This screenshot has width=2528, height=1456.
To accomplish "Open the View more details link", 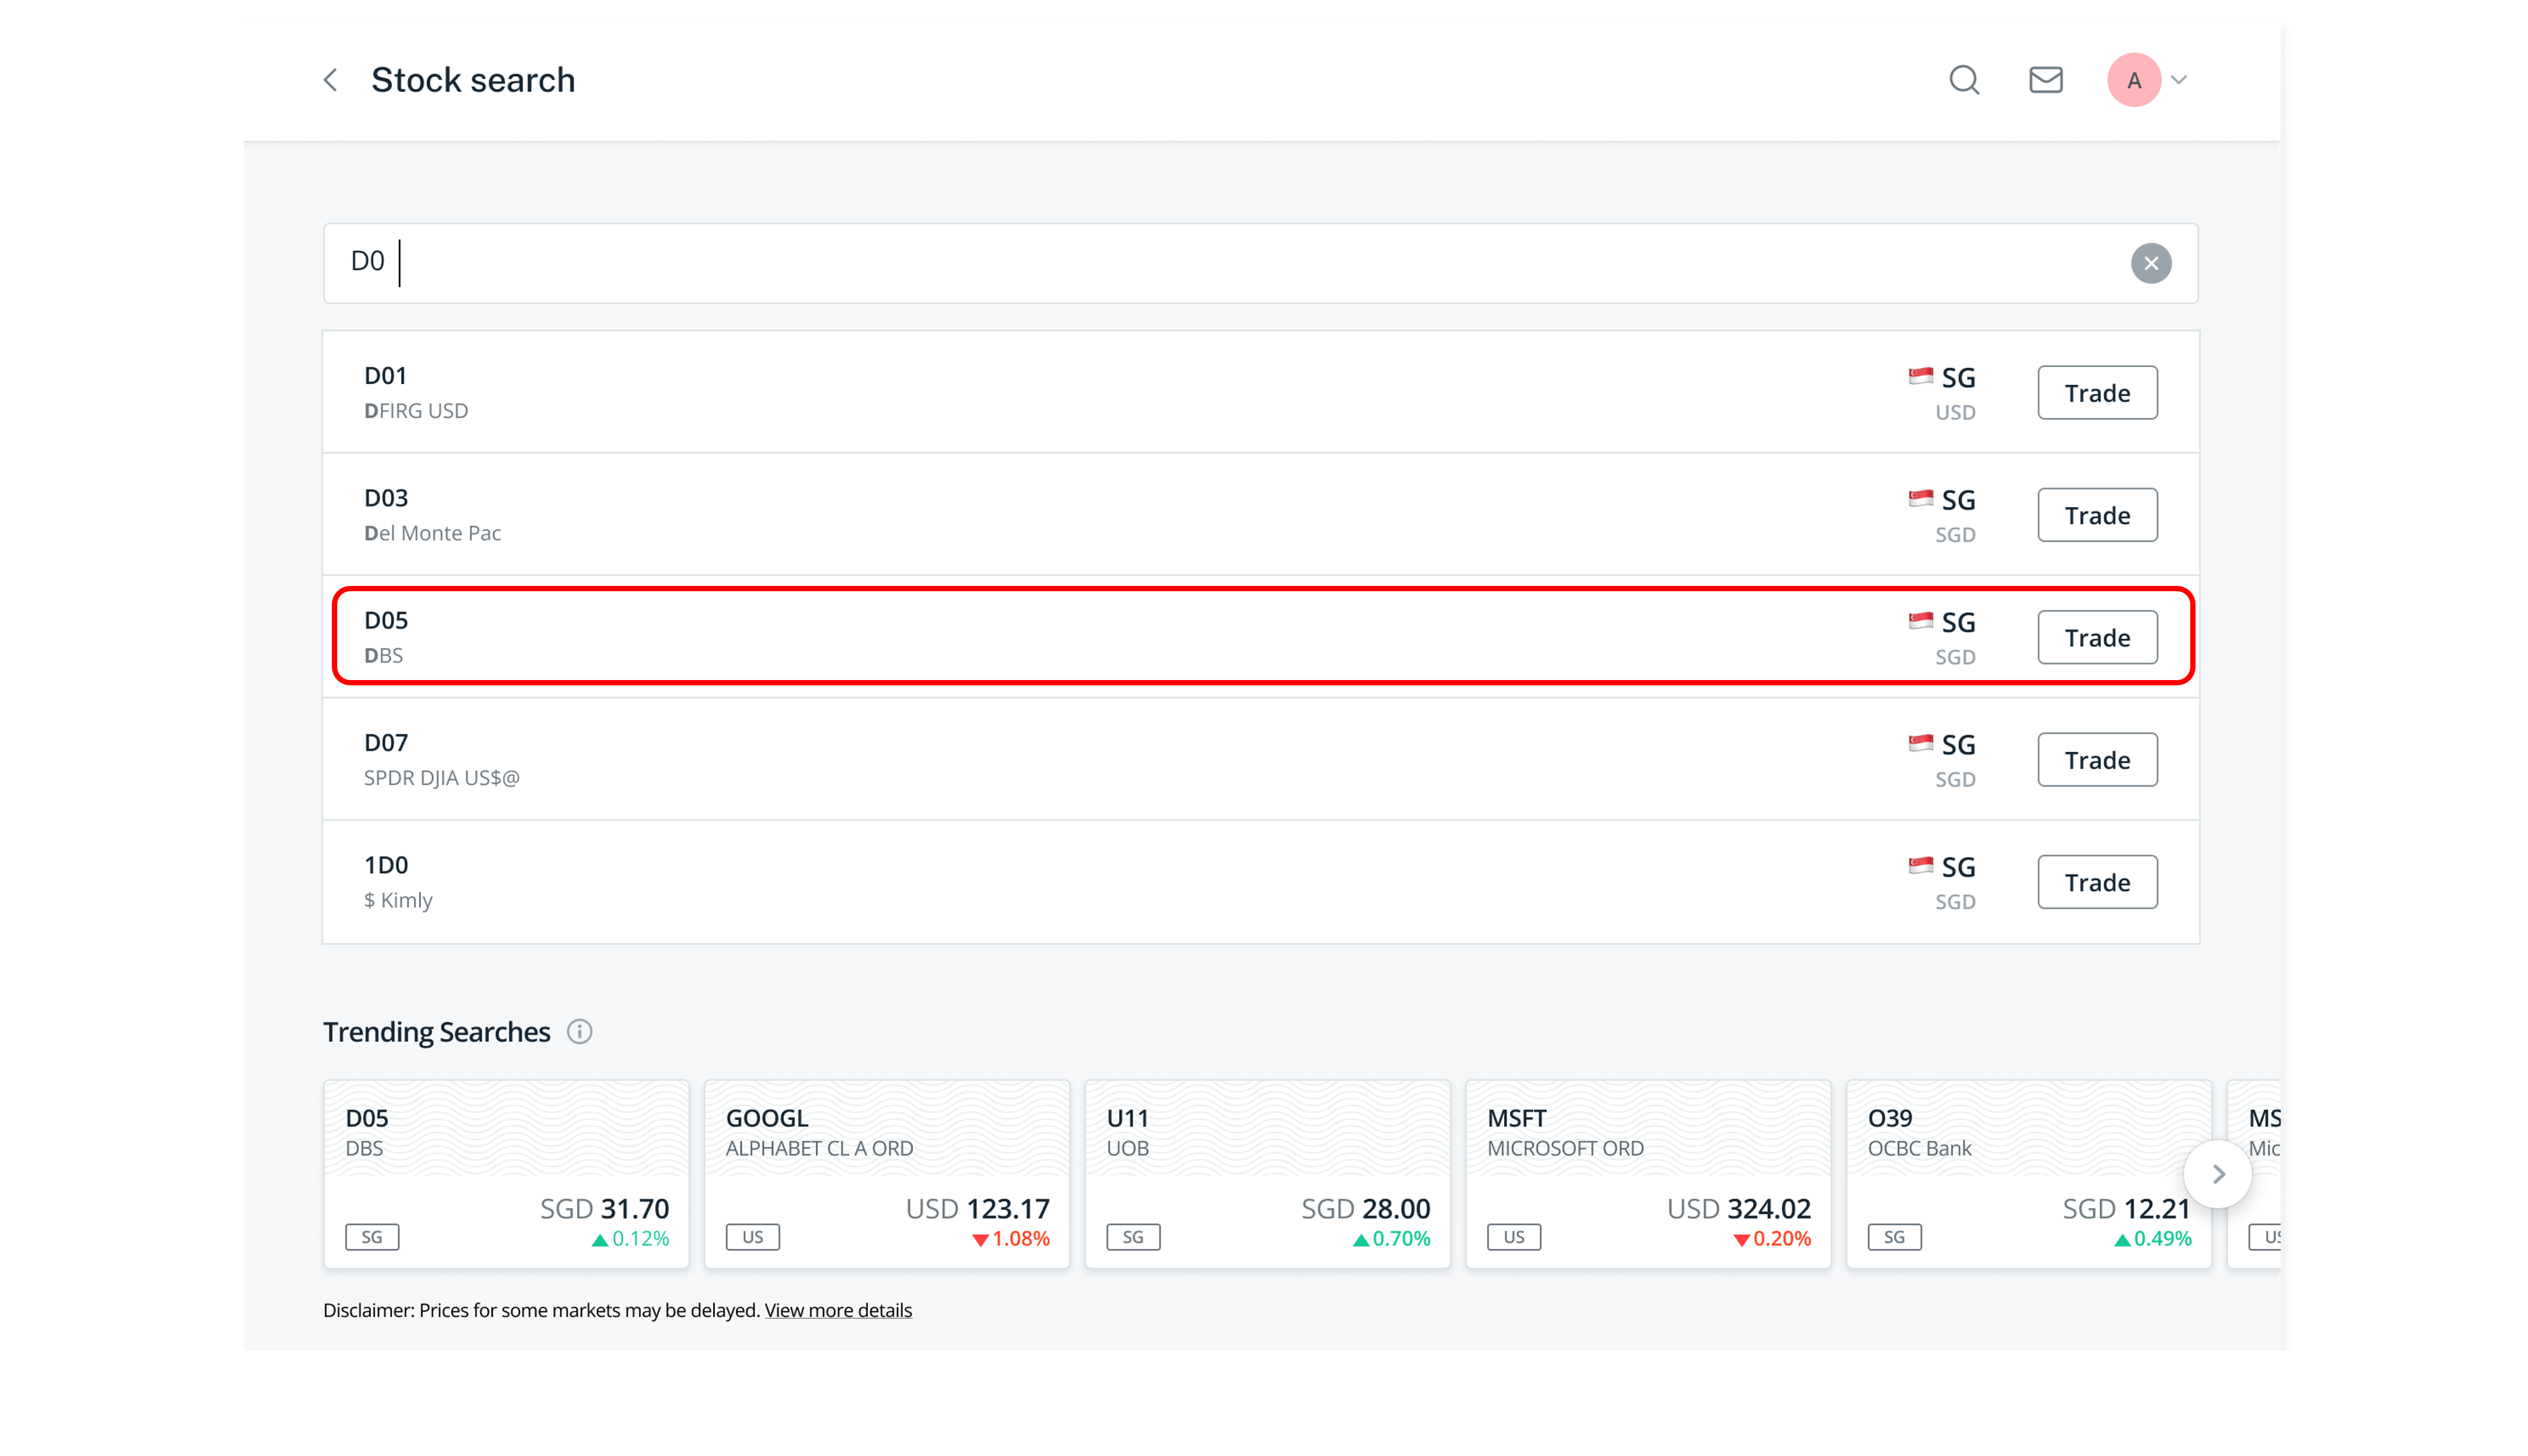I will [838, 1310].
